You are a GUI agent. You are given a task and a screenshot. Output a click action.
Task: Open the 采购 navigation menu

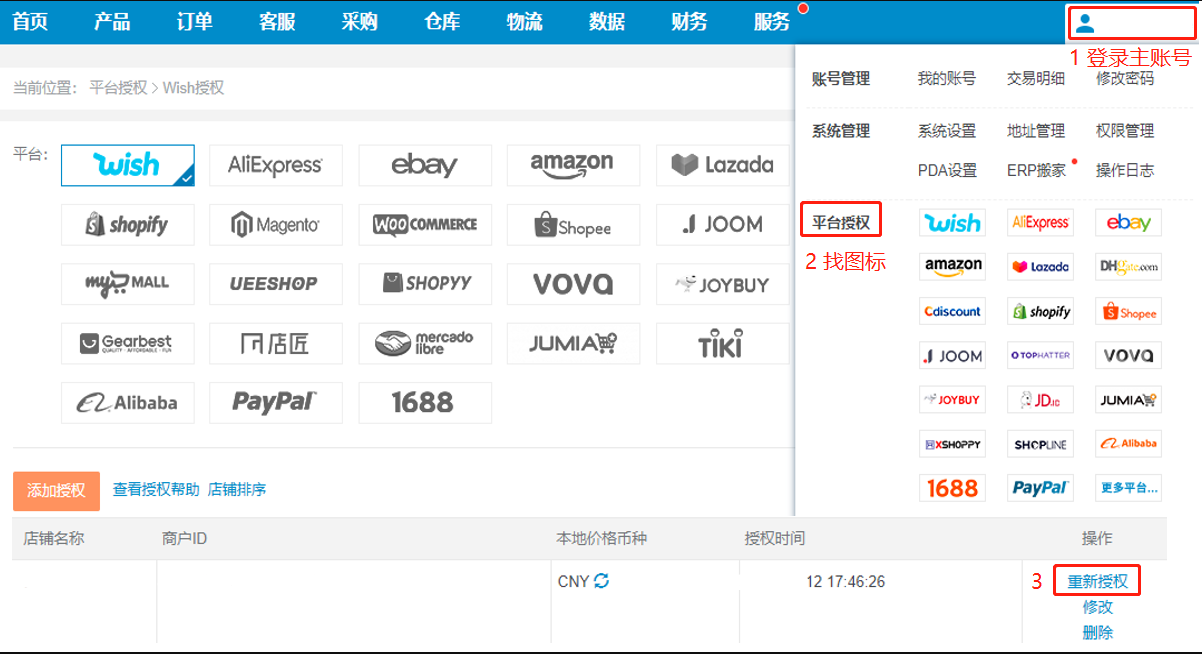(359, 22)
